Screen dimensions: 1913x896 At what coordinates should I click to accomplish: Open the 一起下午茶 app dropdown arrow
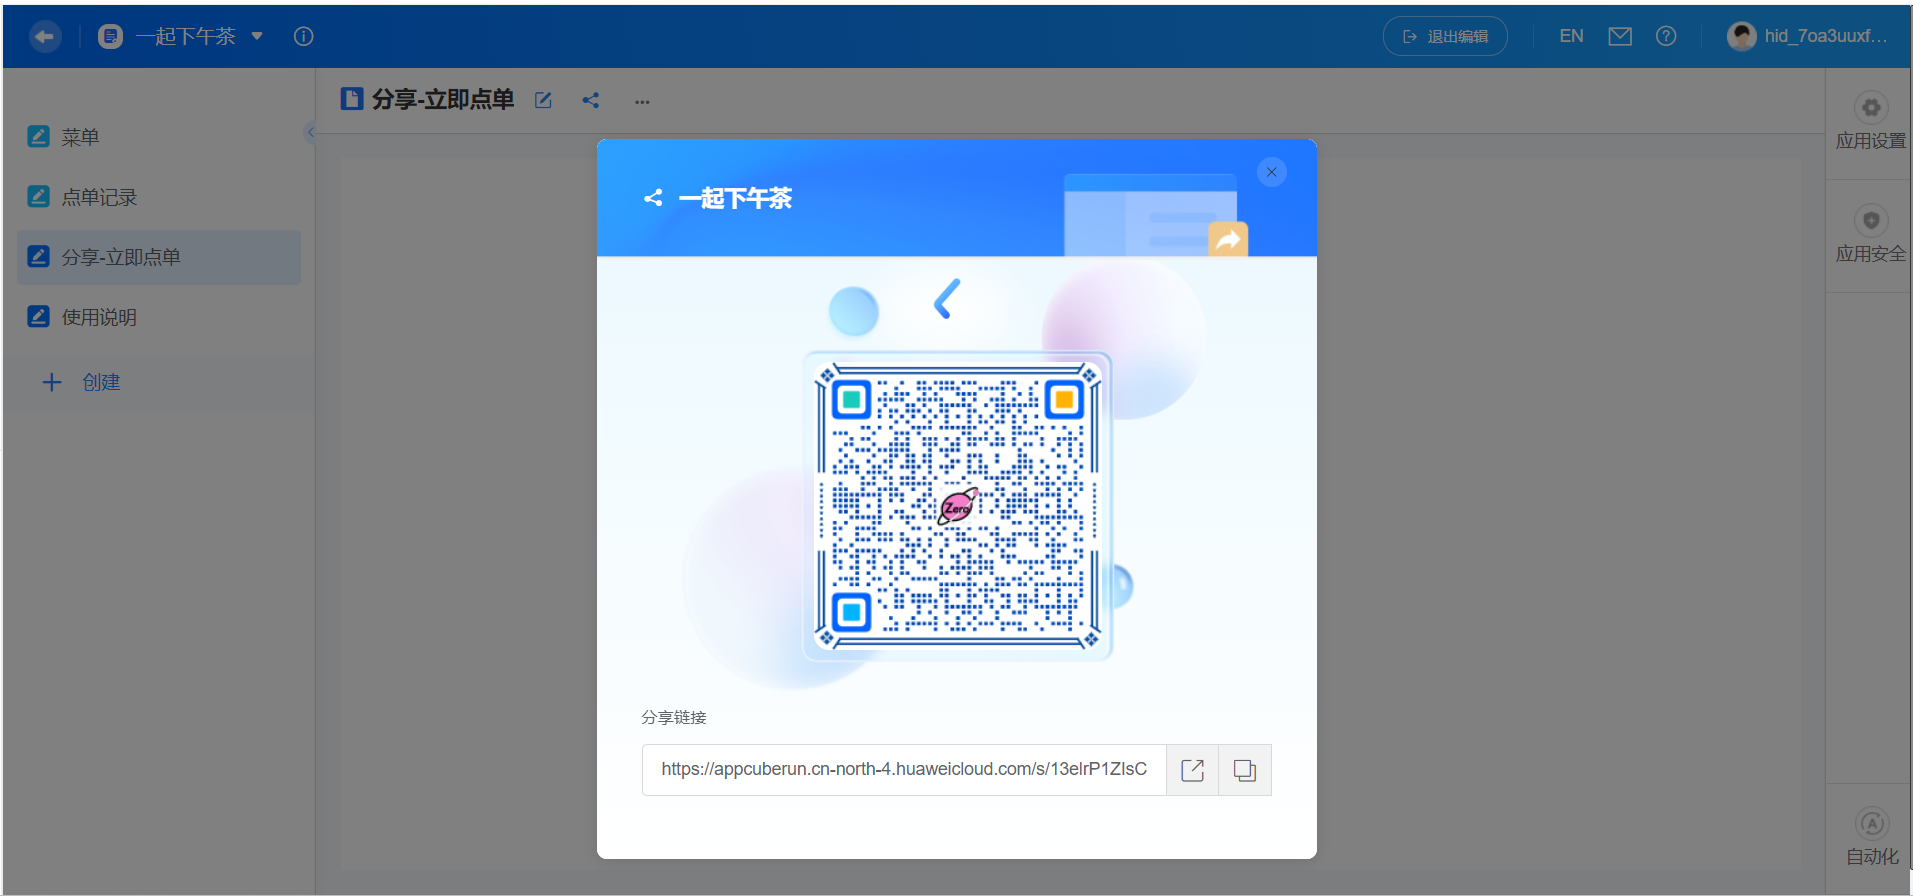257,36
